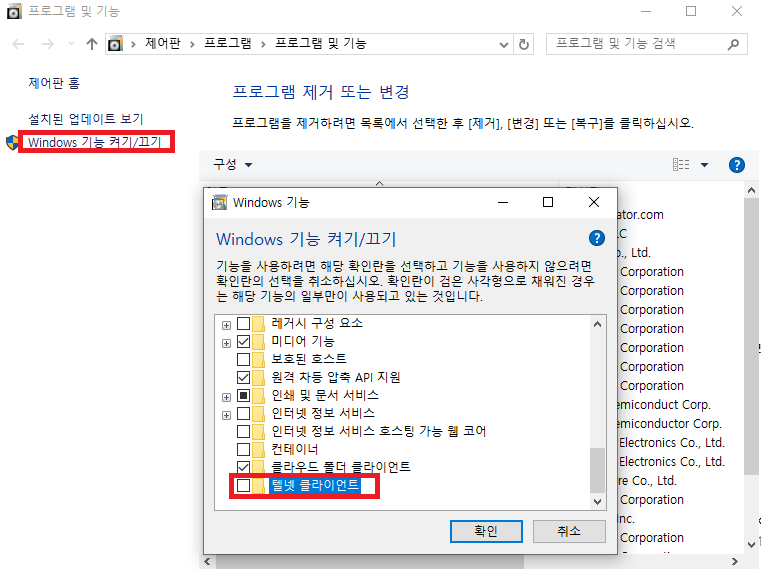Image resolution: width=761 pixels, height=569 pixels.
Task: Click folder icon of 인터넷 정보 서비스
Action: (x=259, y=413)
